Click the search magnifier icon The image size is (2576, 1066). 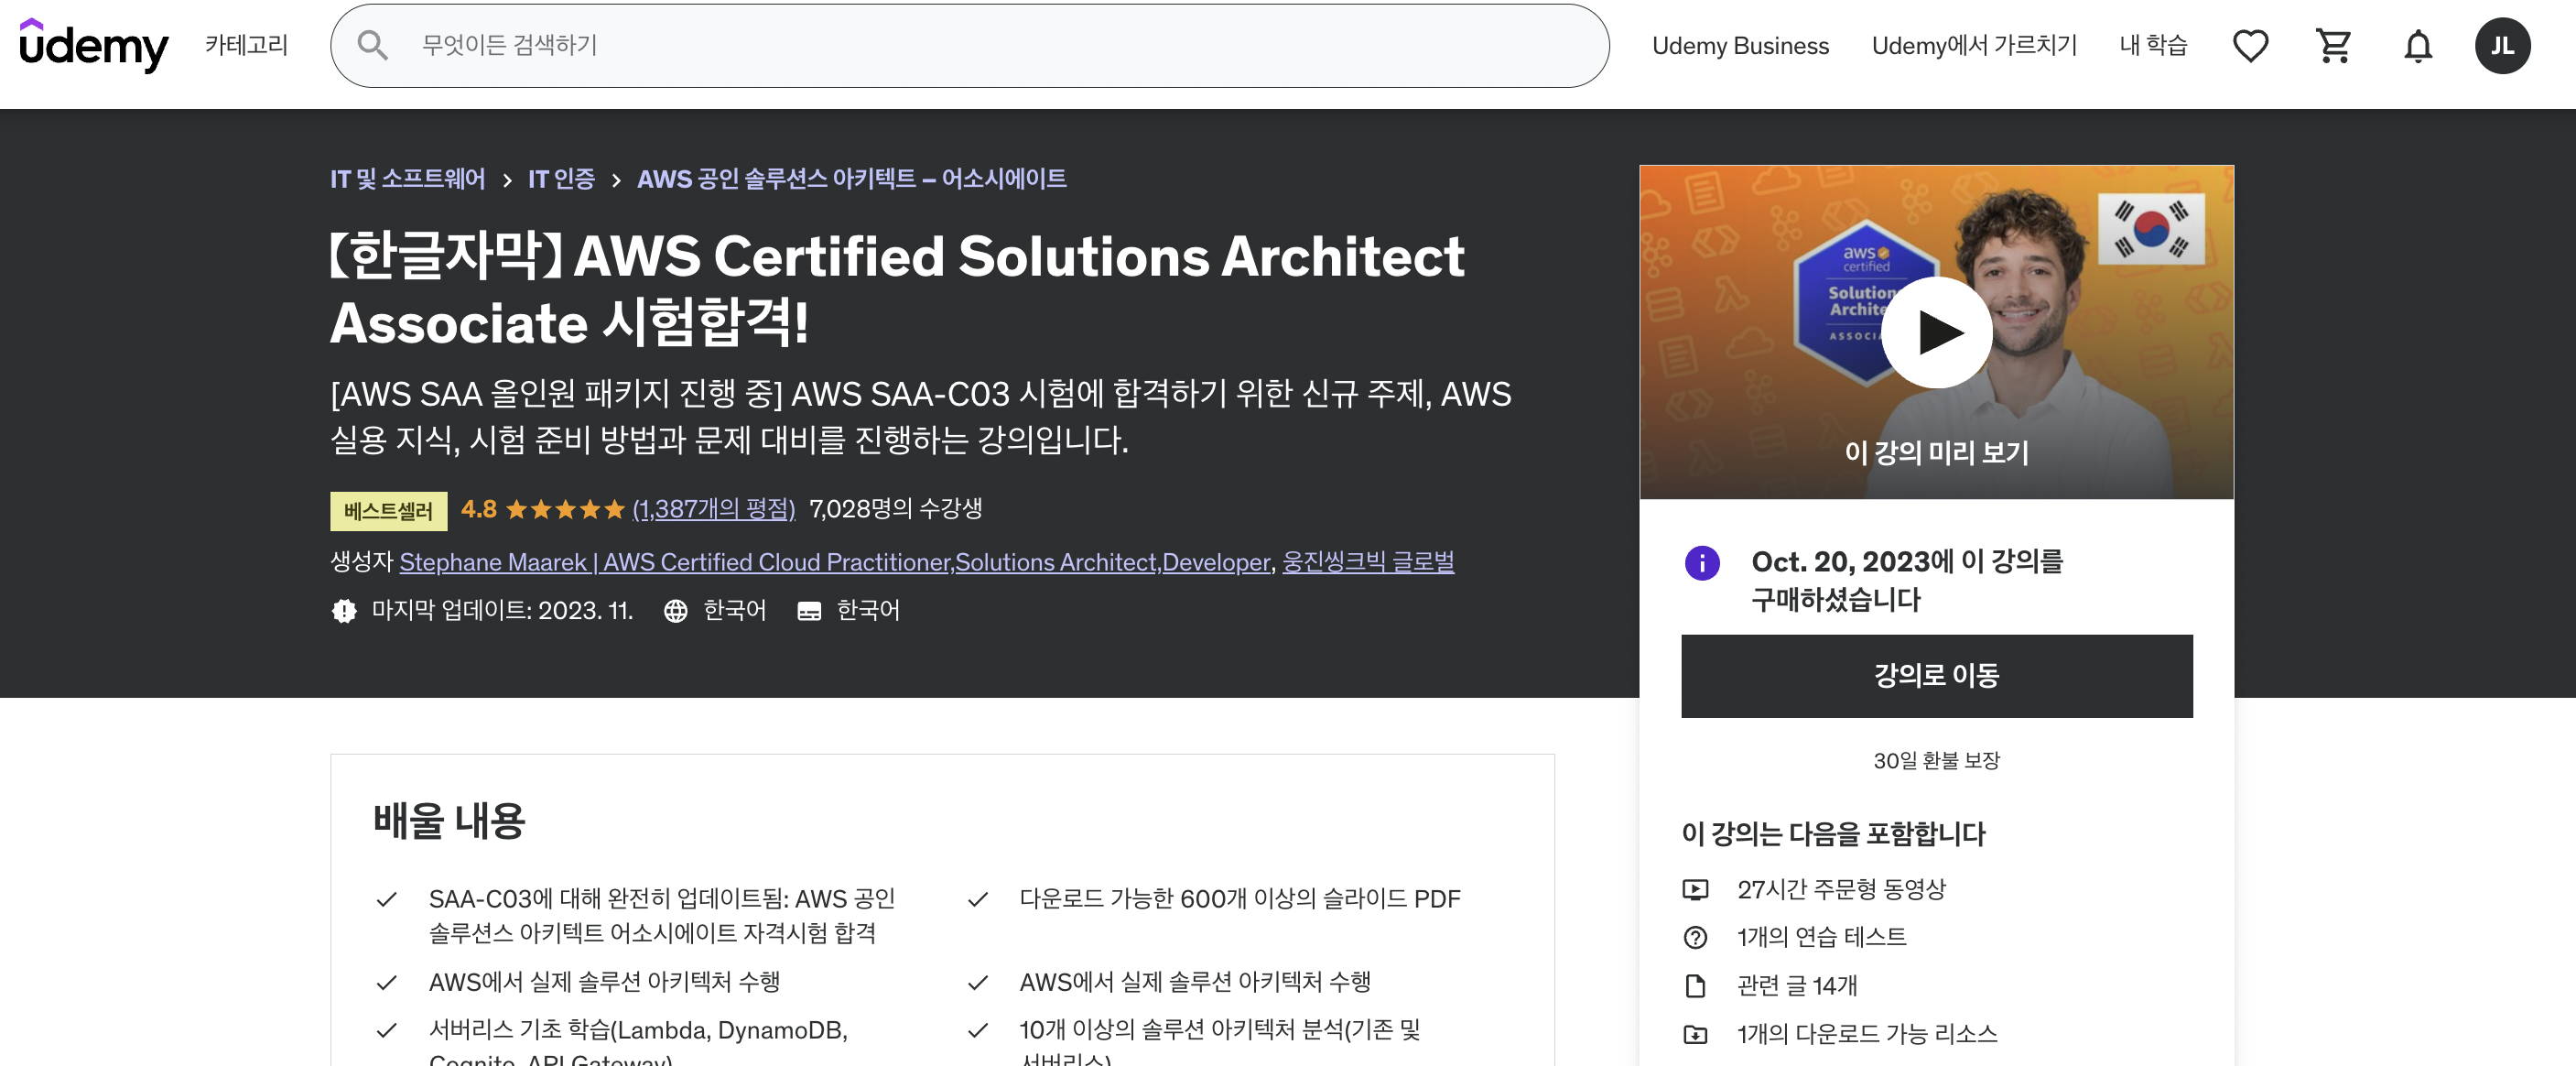coord(372,45)
